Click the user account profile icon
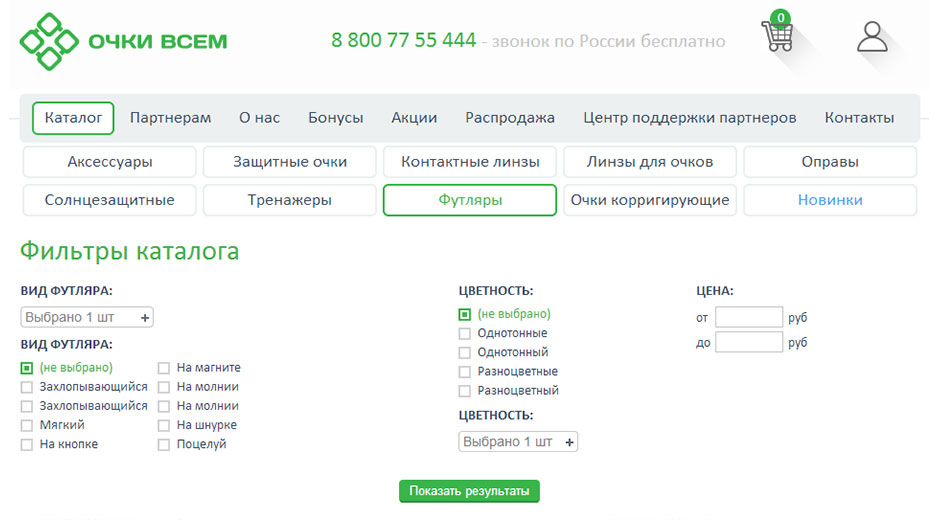 (x=872, y=37)
